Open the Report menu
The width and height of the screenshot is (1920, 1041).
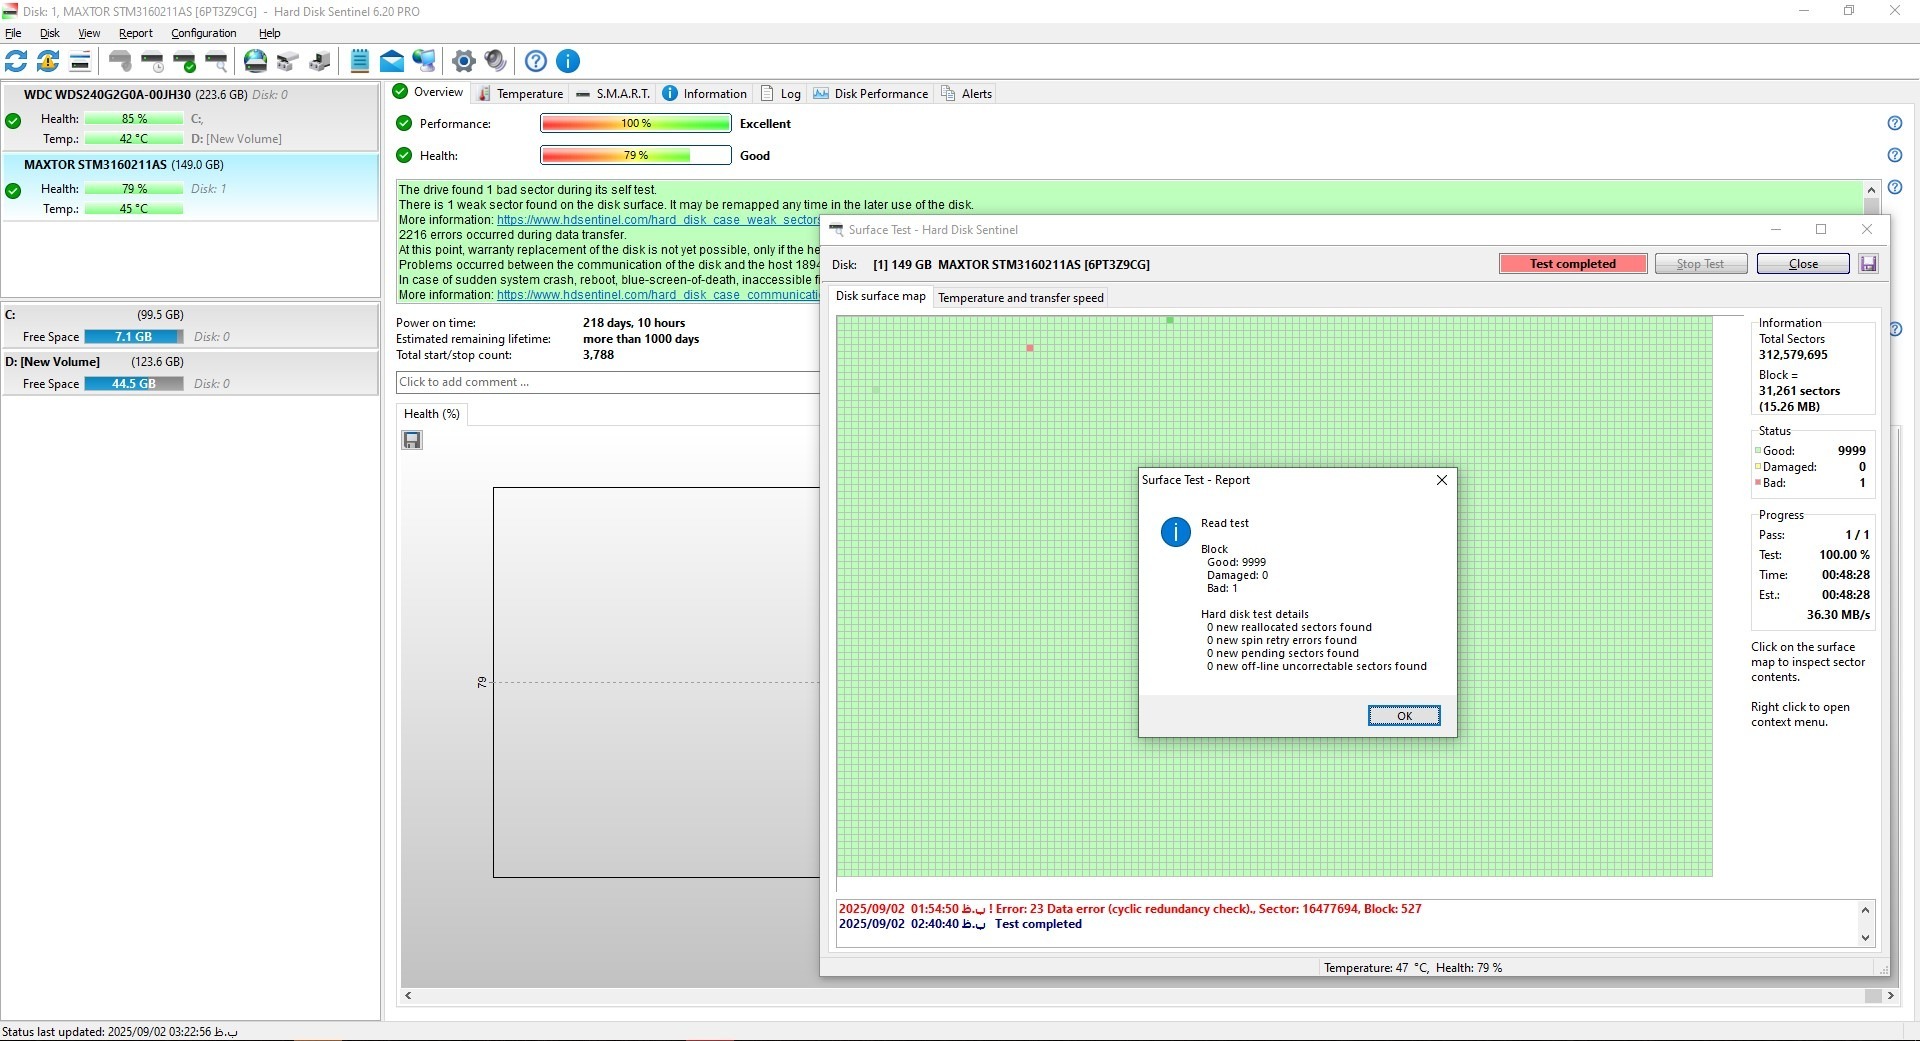pyautogui.click(x=136, y=33)
